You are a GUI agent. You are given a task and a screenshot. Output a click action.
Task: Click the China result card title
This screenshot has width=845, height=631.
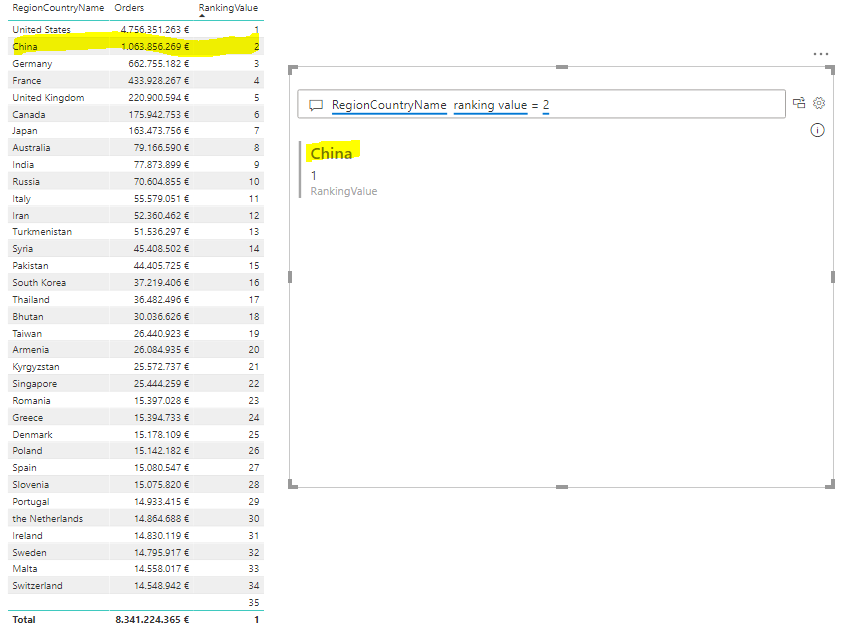pyautogui.click(x=331, y=154)
